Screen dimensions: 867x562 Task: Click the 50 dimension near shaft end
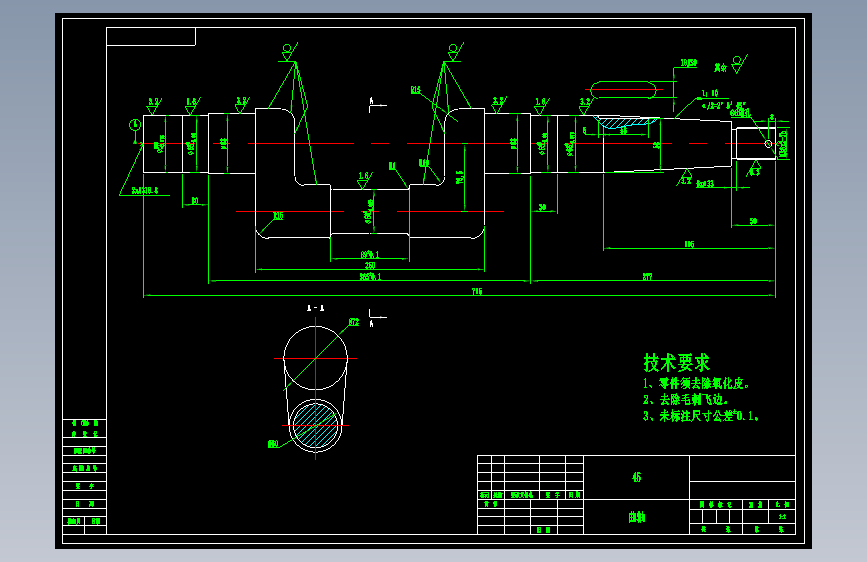(x=753, y=221)
